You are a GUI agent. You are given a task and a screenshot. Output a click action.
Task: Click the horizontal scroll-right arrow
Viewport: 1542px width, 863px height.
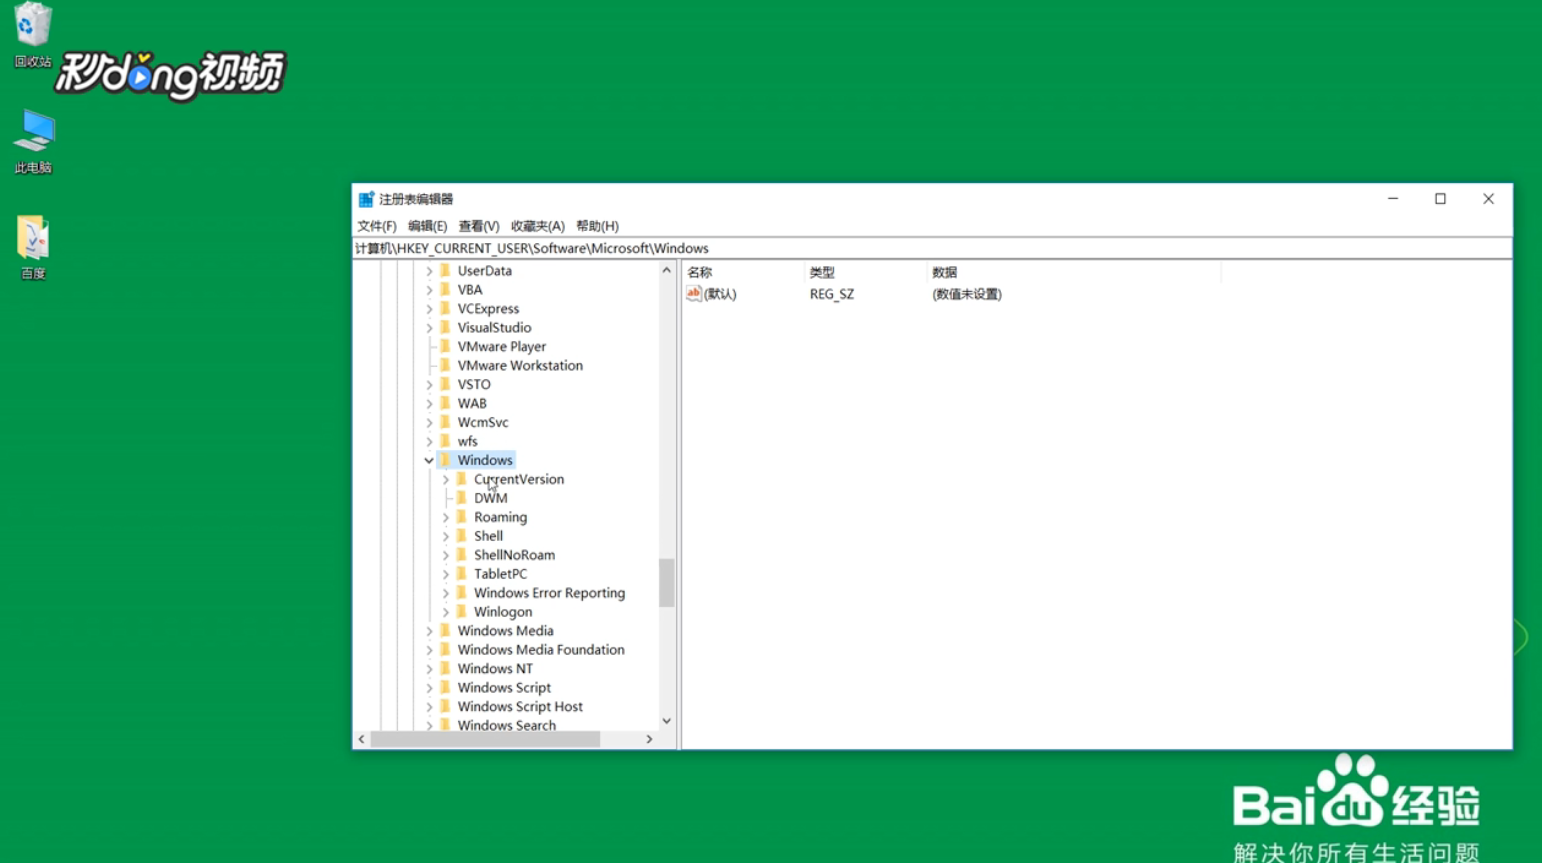(649, 739)
